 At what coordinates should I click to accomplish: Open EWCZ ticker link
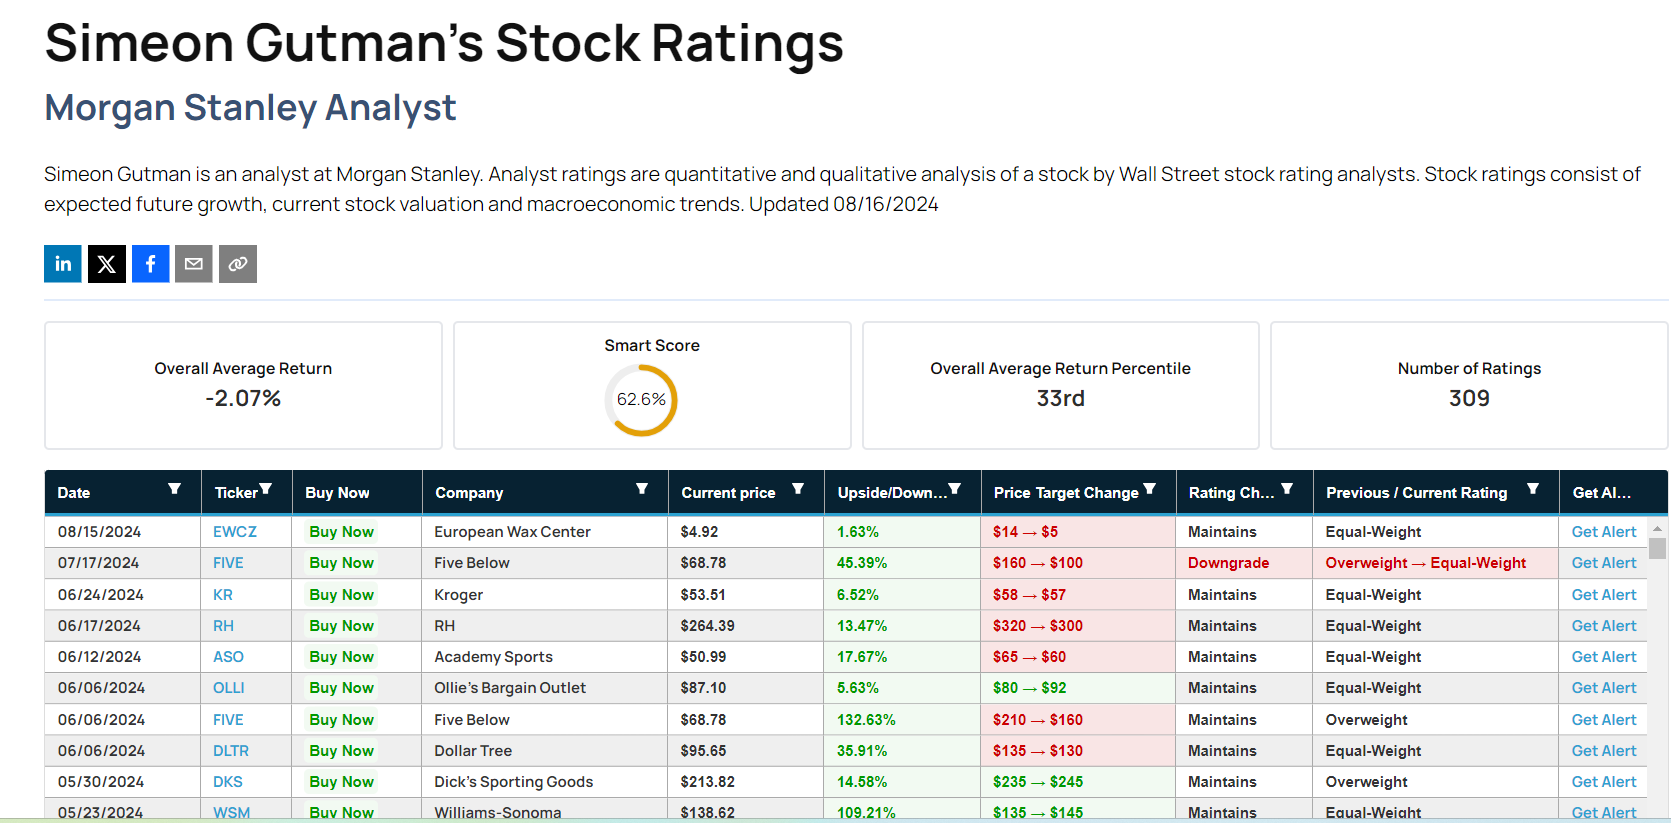pyautogui.click(x=235, y=532)
